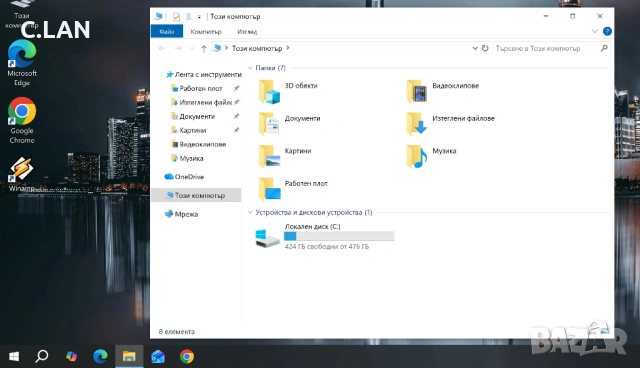Refresh the Този компютър view
This screenshot has width=640, height=368.
click(485, 48)
